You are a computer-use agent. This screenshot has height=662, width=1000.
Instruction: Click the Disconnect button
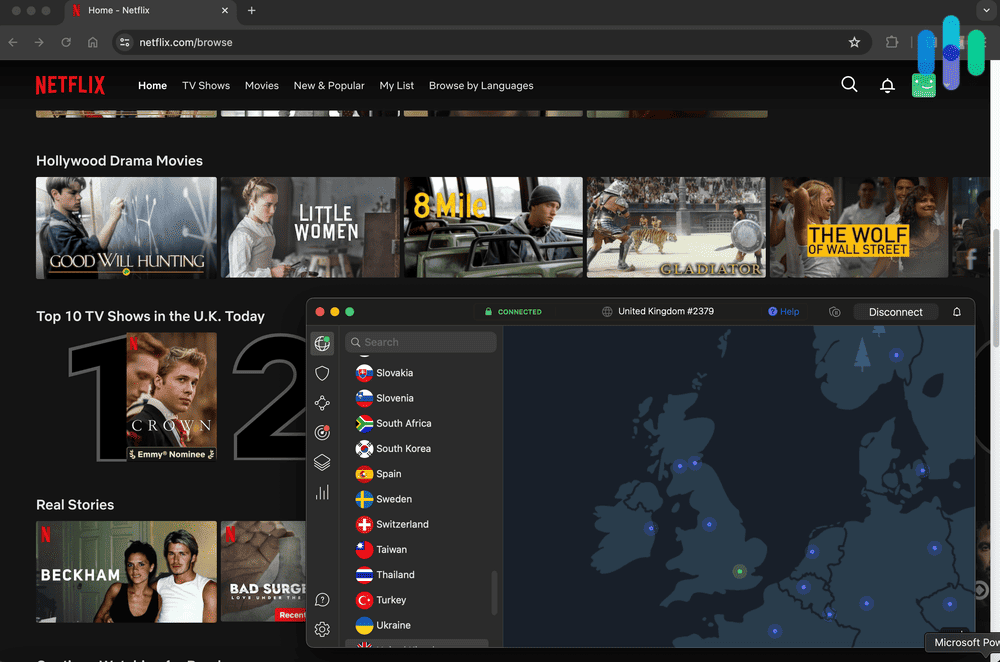pyautogui.click(x=895, y=311)
